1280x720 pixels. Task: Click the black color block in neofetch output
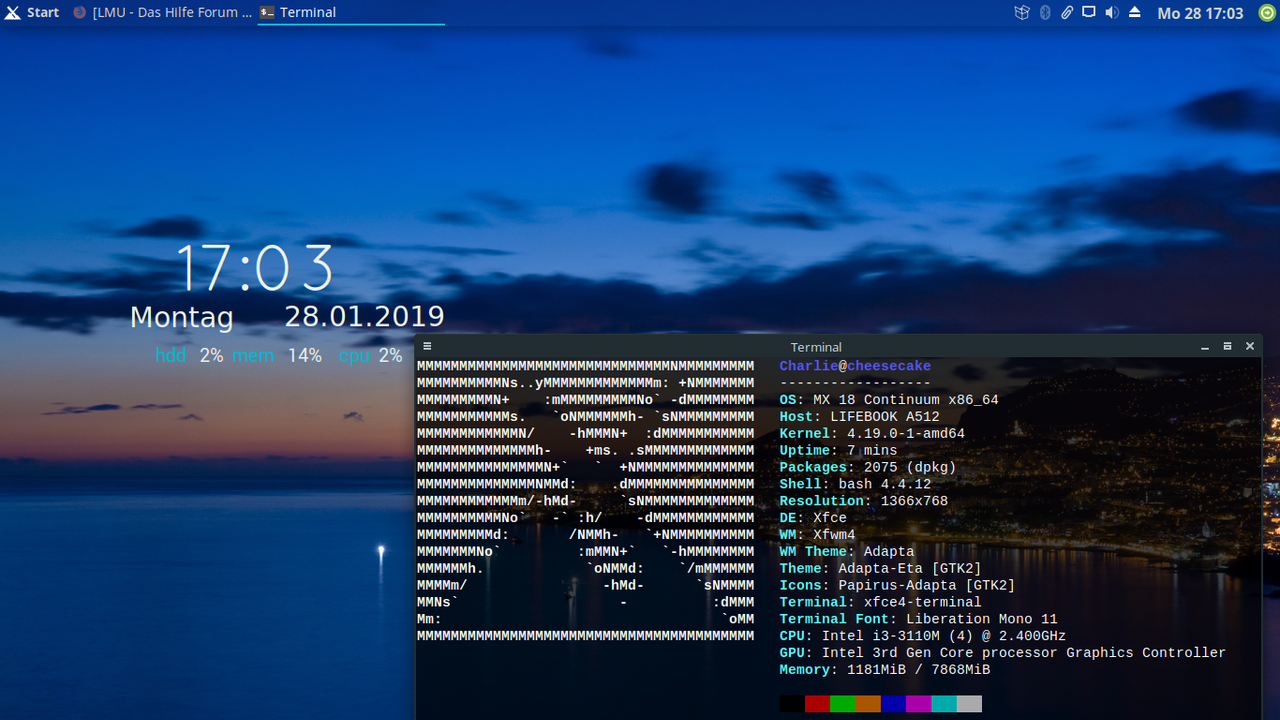(x=792, y=704)
